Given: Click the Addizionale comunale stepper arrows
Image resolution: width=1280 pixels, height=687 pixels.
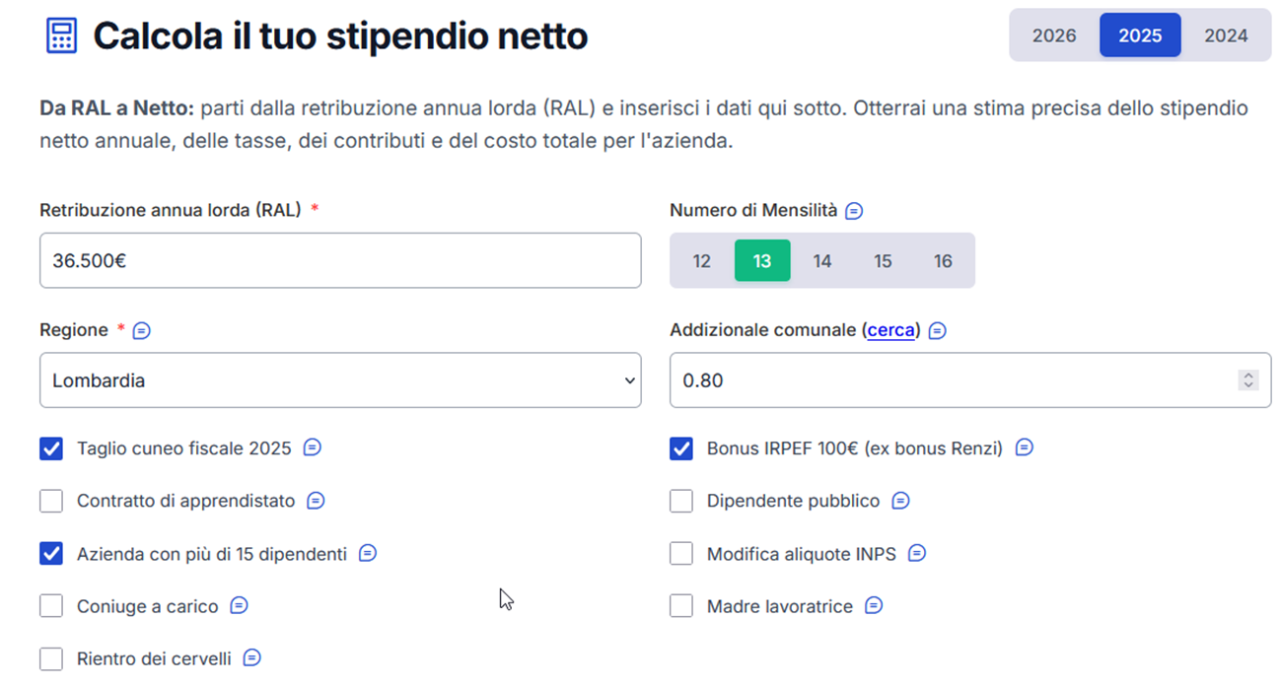Looking at the screenshot, I should click(x=1247, y=380).
